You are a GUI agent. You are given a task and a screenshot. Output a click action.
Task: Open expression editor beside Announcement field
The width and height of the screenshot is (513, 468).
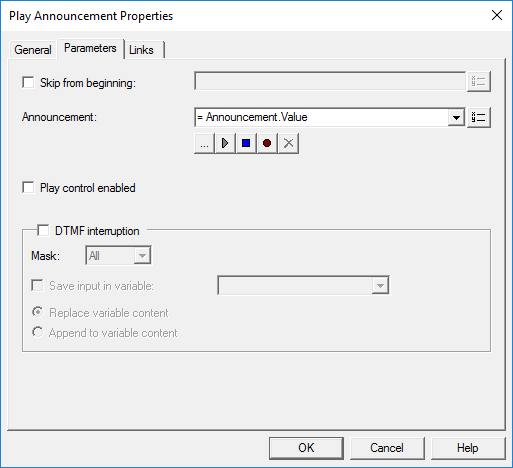(479, 117)
